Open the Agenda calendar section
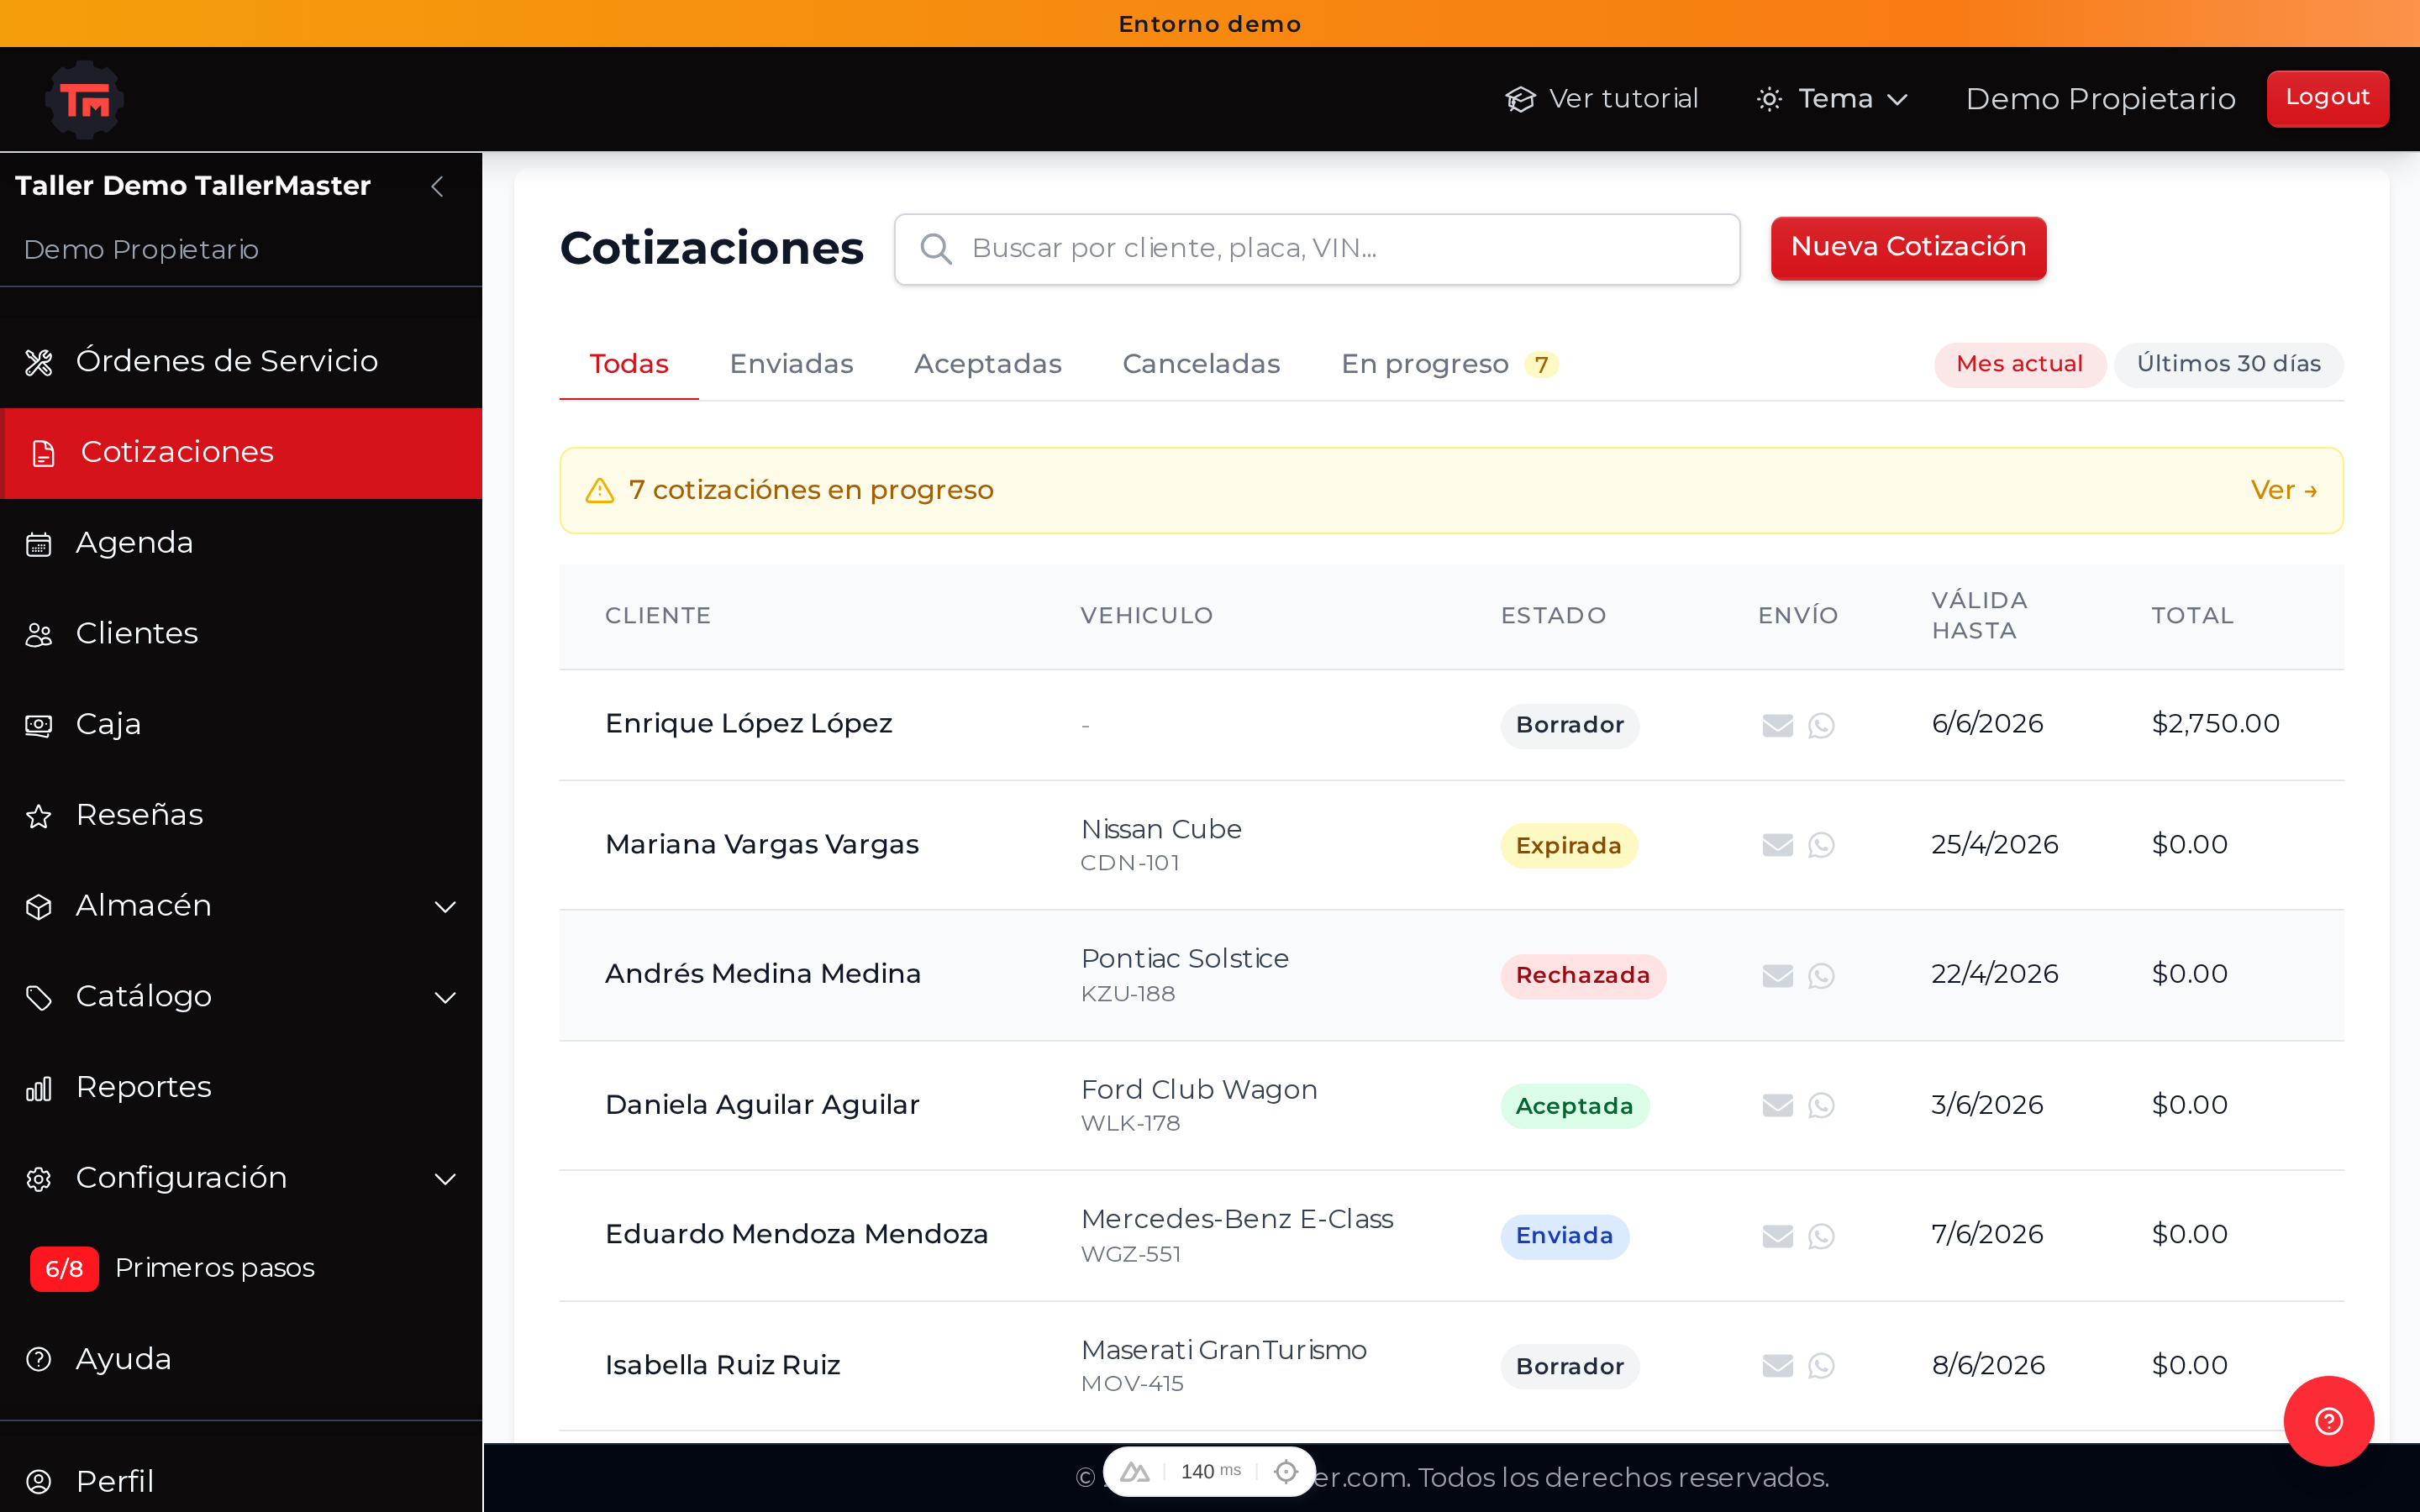Viewport: 2420px width, 1512px height. coord(241,543)
